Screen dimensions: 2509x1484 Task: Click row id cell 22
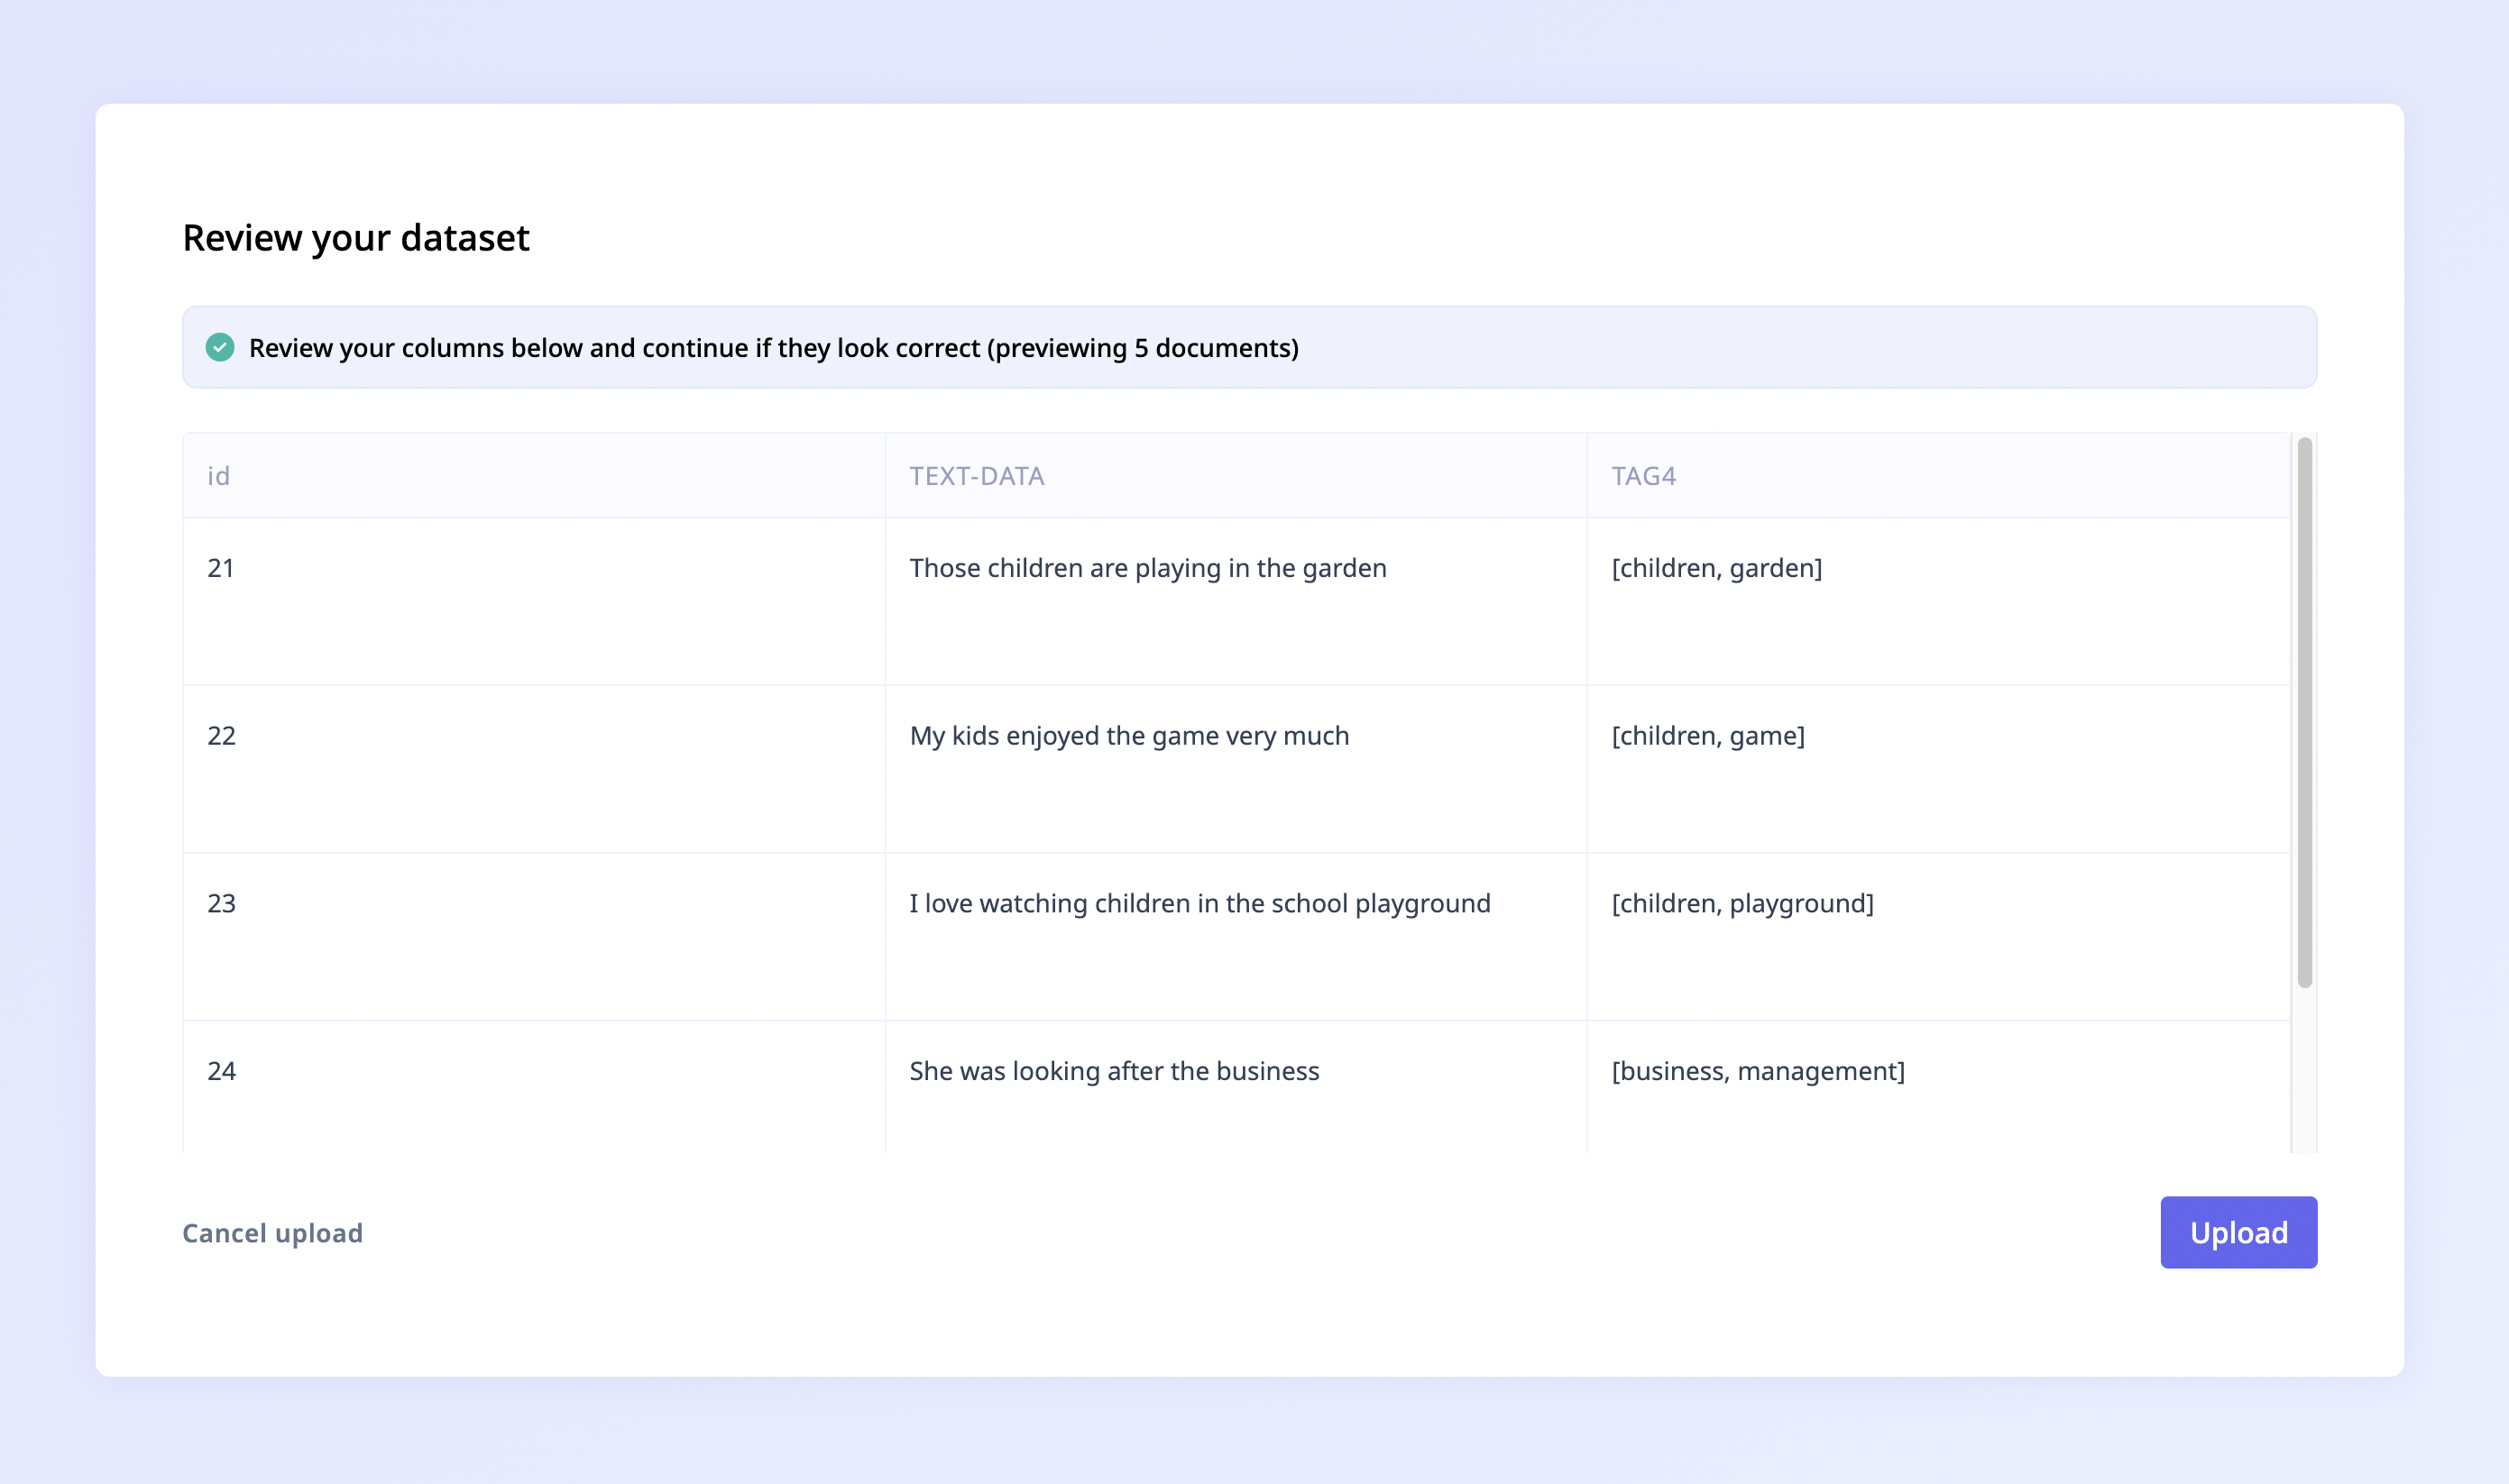point(222,736)
